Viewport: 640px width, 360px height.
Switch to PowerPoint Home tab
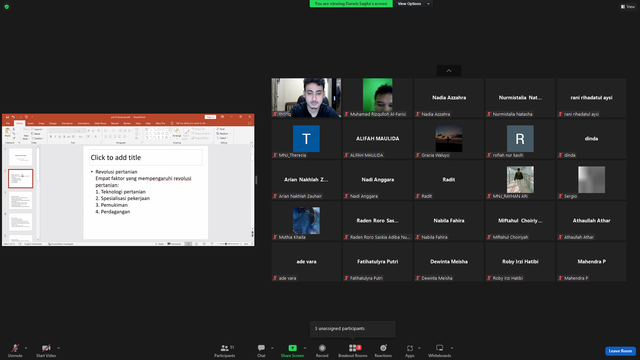(19, 123)
